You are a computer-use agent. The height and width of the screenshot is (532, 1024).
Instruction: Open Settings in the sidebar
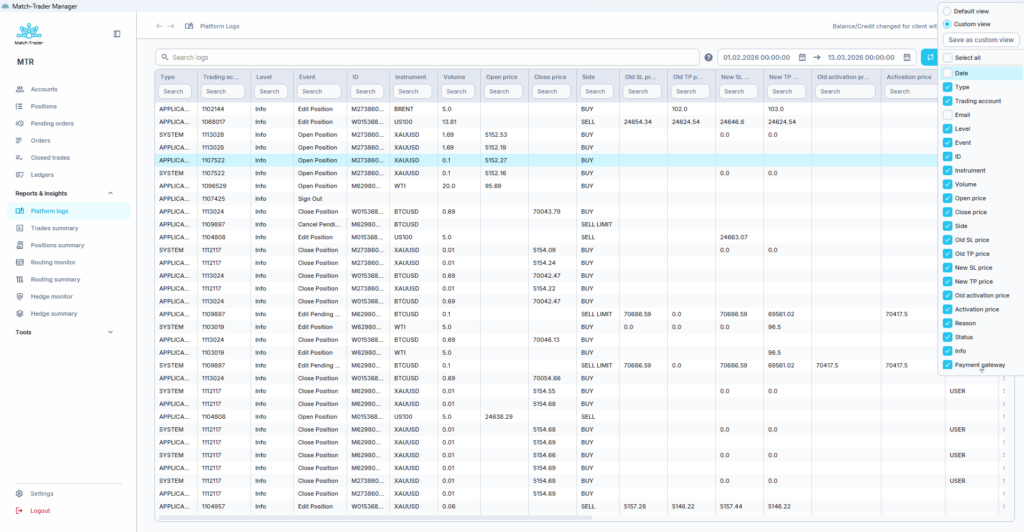42,494
